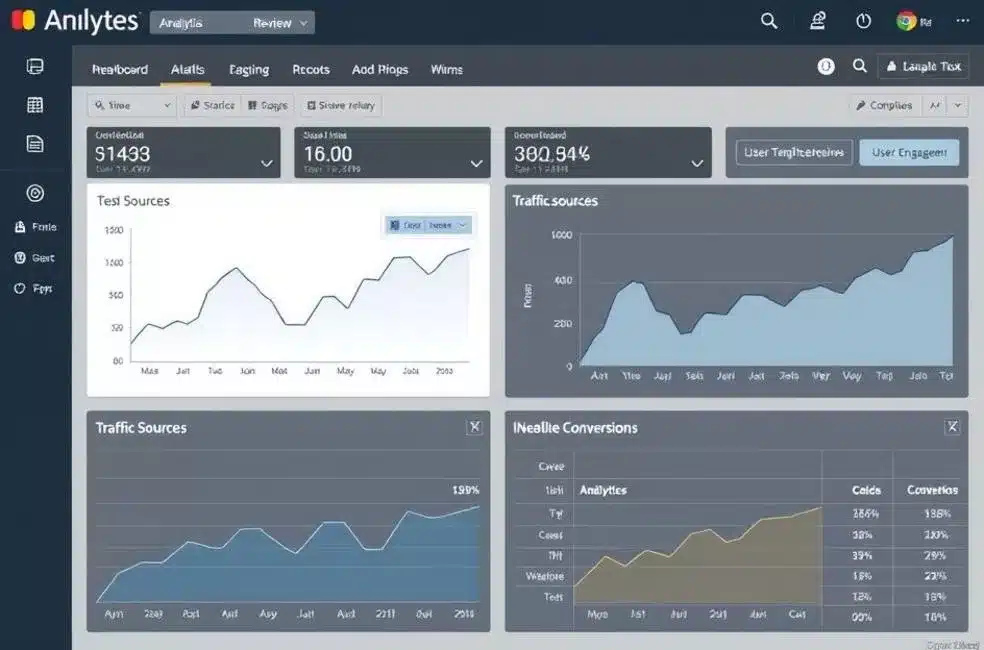
Task: Open the grid table icon in left sidebar
Action: (35, 105)
